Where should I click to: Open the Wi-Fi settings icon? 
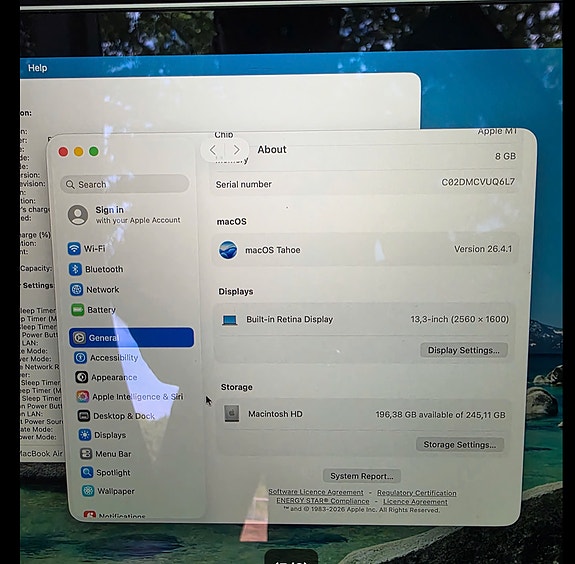pyautogui.click(x=74, y=248)
